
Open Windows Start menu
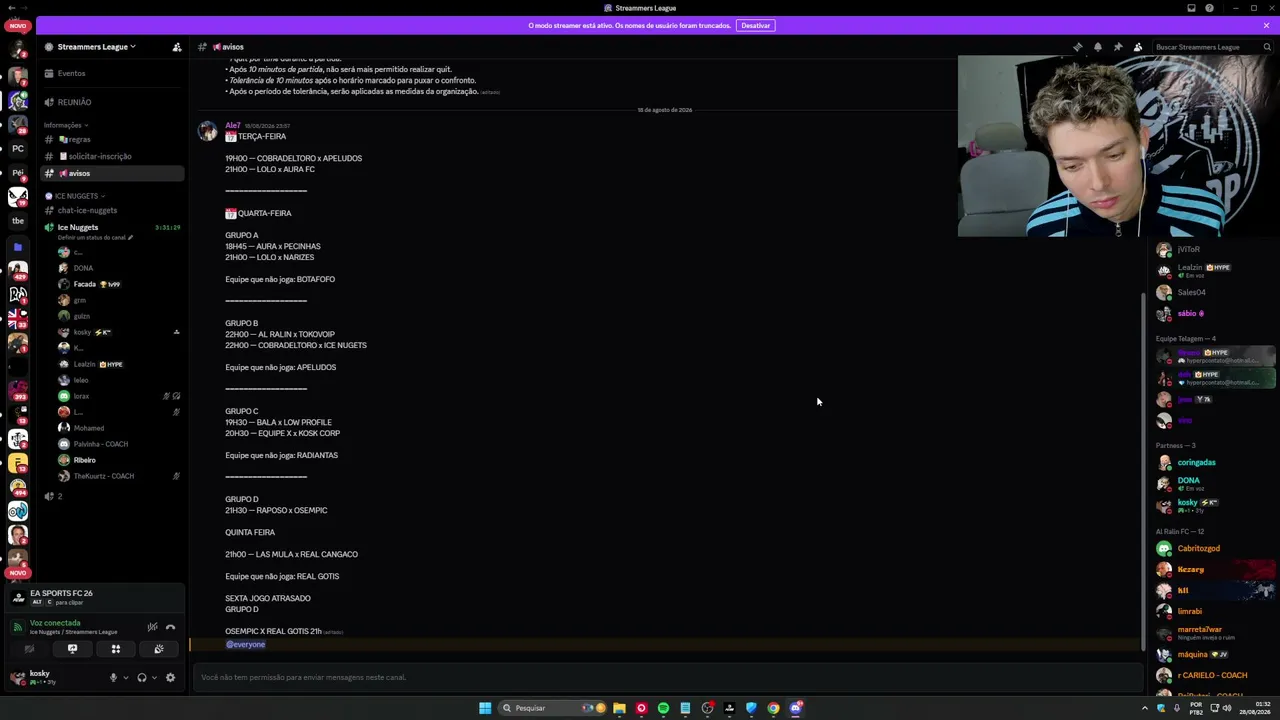[485, 708]
